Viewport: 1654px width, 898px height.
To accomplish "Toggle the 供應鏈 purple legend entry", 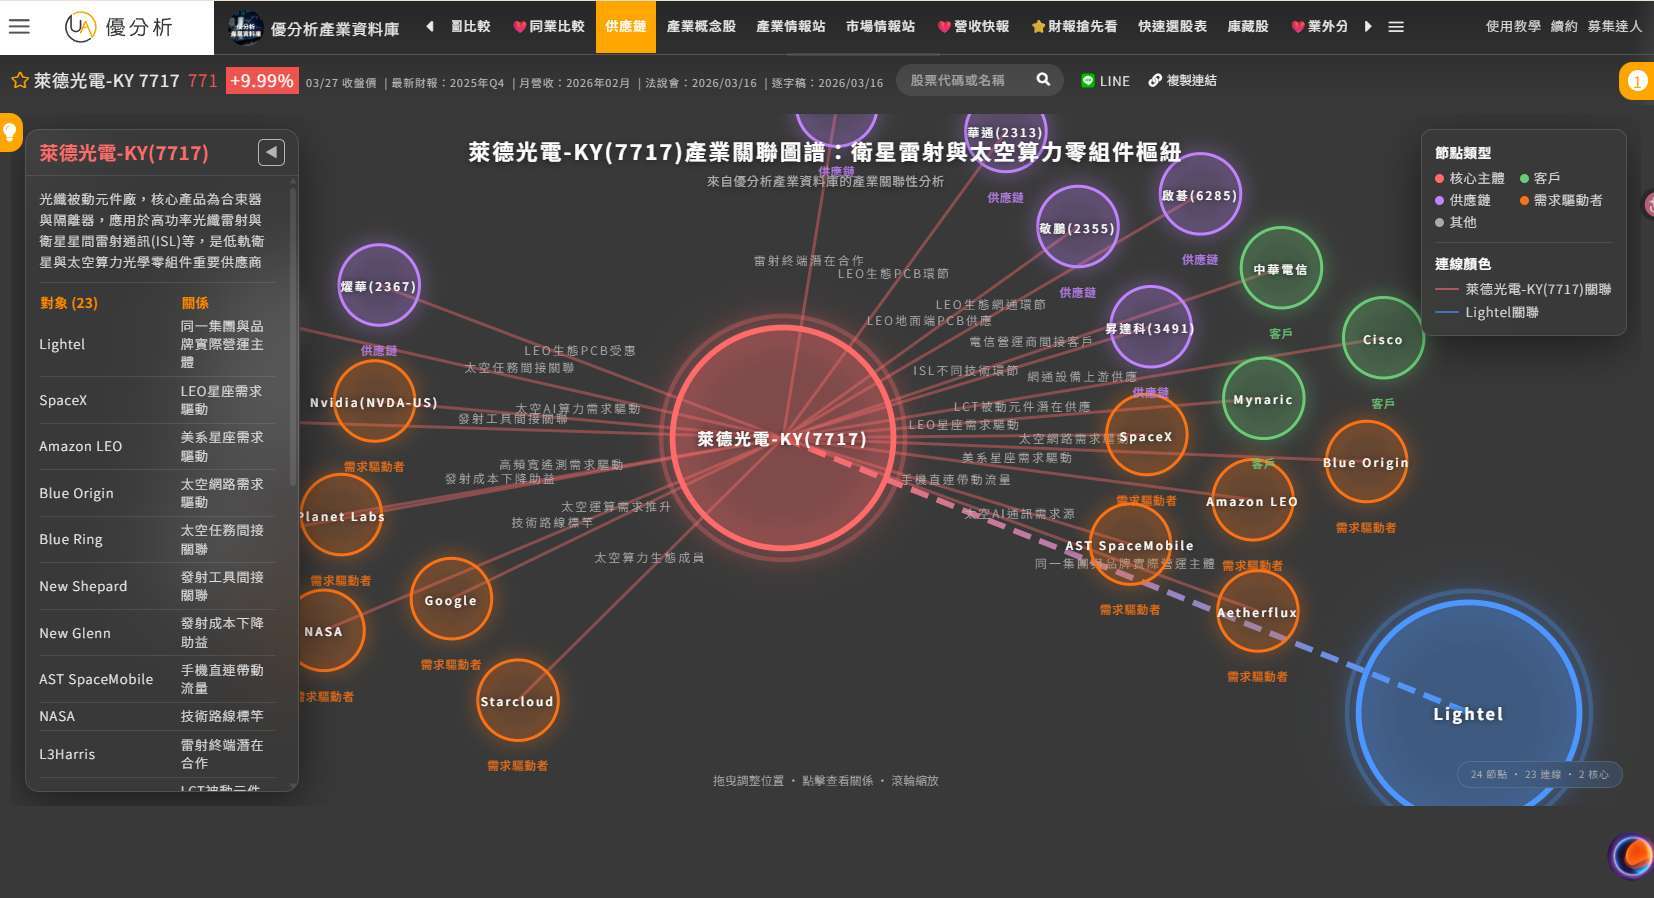I will tap(1462, 200).
